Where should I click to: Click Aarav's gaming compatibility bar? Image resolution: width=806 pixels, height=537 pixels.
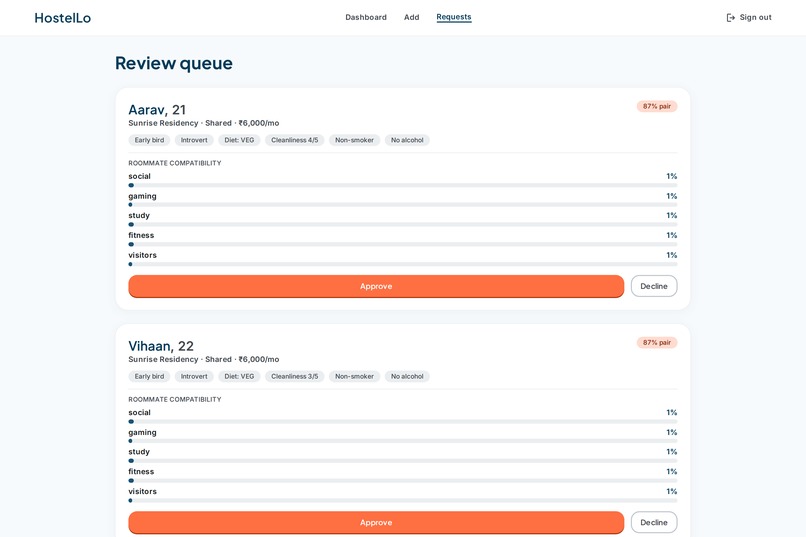[403, 205]
